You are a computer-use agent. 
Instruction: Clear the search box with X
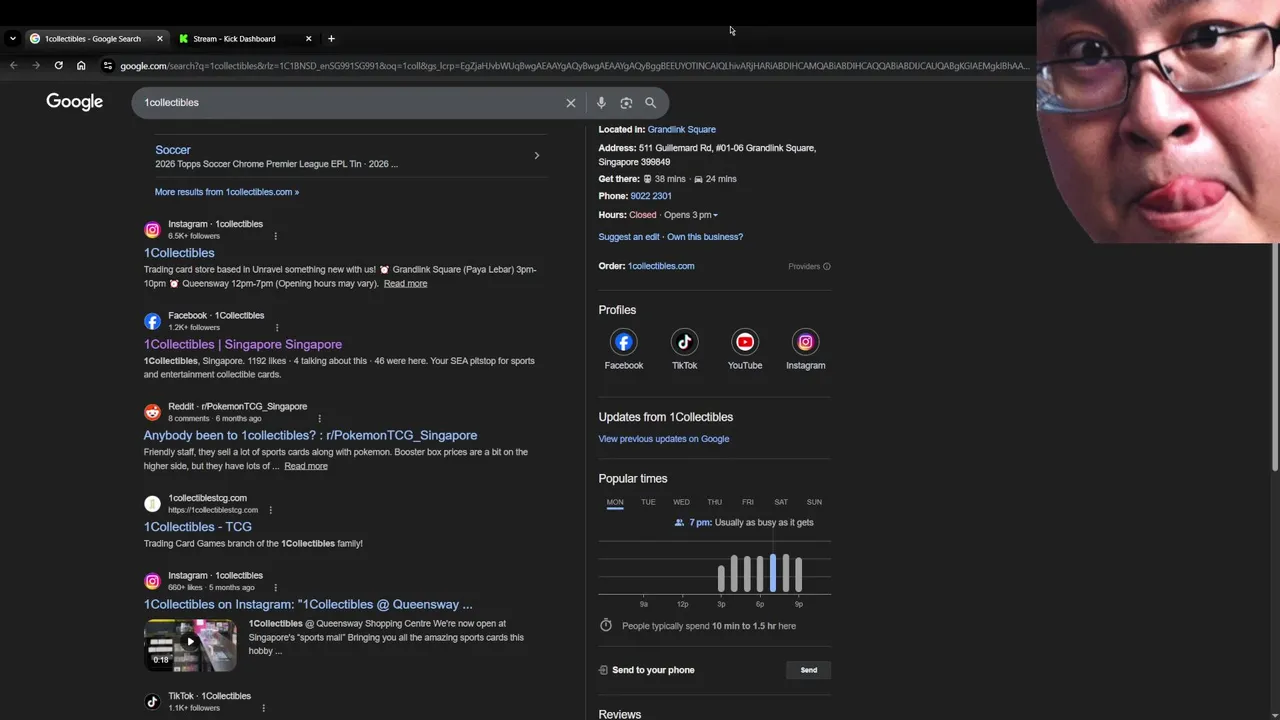[x=571, y=103]
